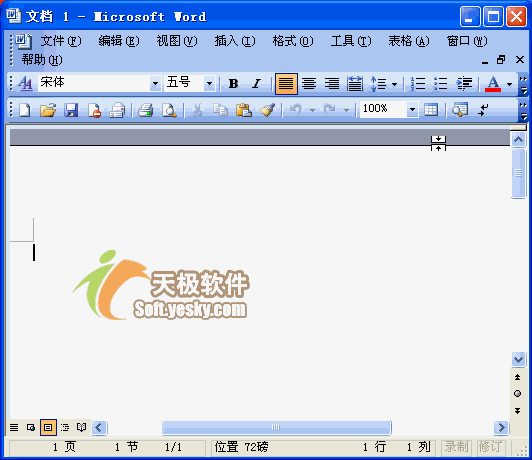
Task: Click the horizontal scrollbar thumb
Action: click(277, 427)
